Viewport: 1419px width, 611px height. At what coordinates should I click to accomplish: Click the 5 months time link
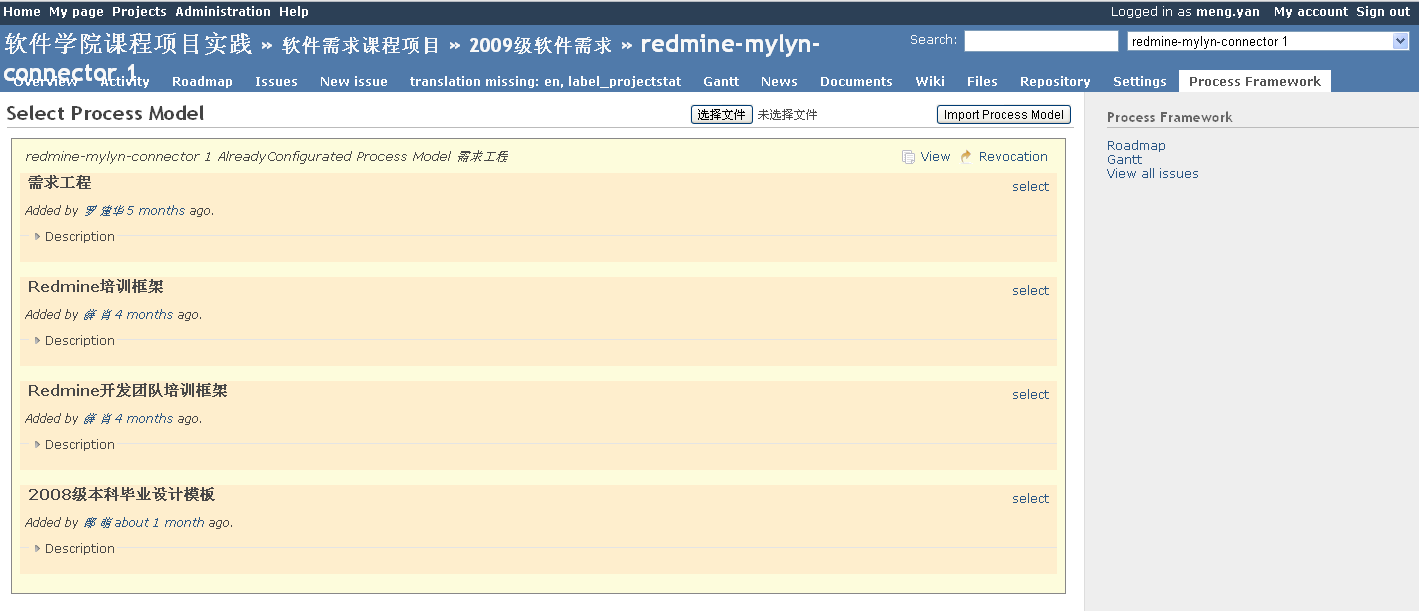(x=156, y=211)
